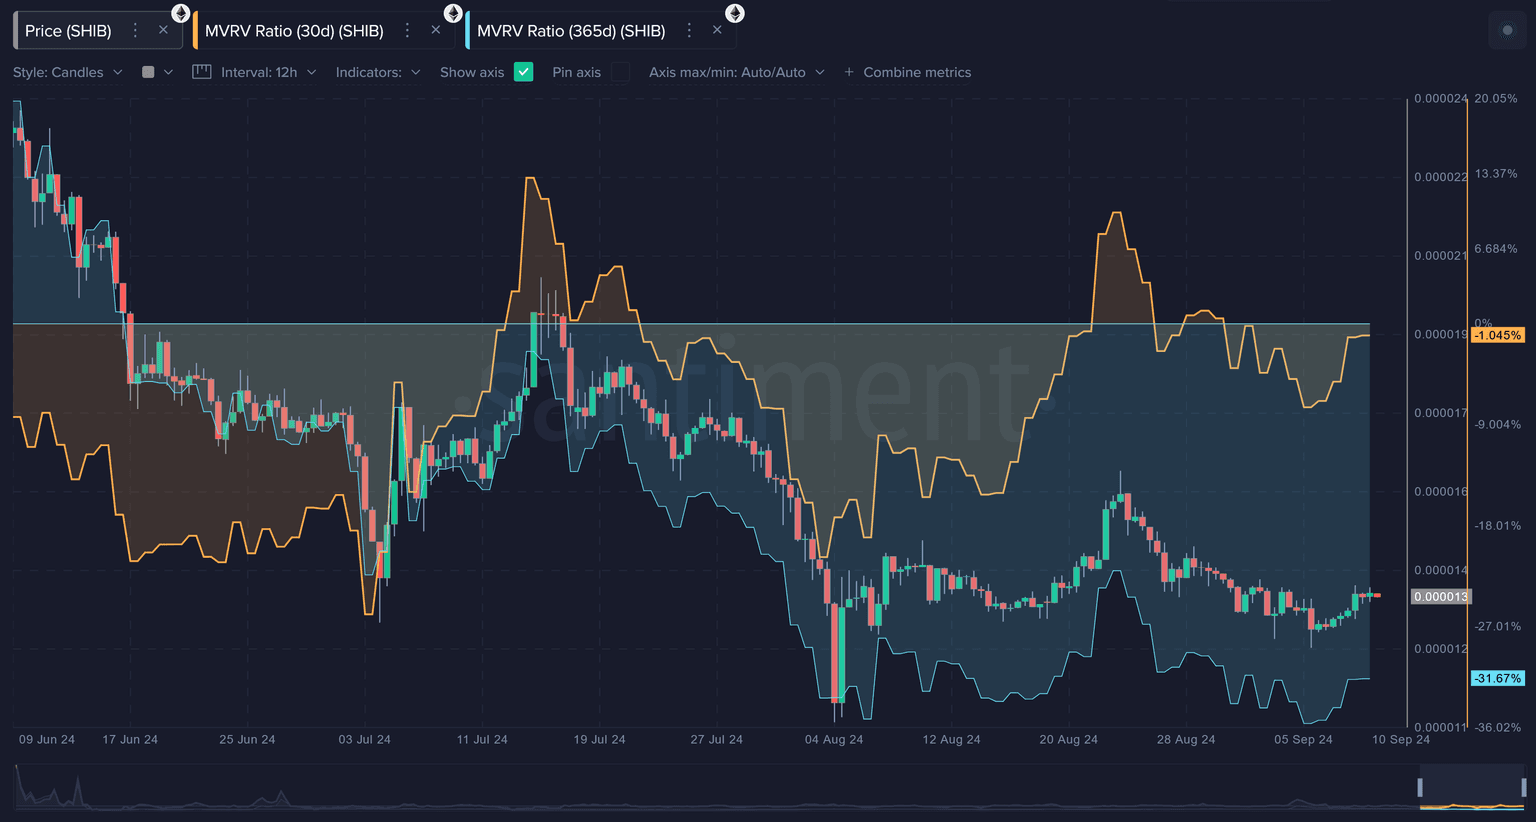
Task: Uncheck the Show axis checkbox
Action: tap(523, 72)
